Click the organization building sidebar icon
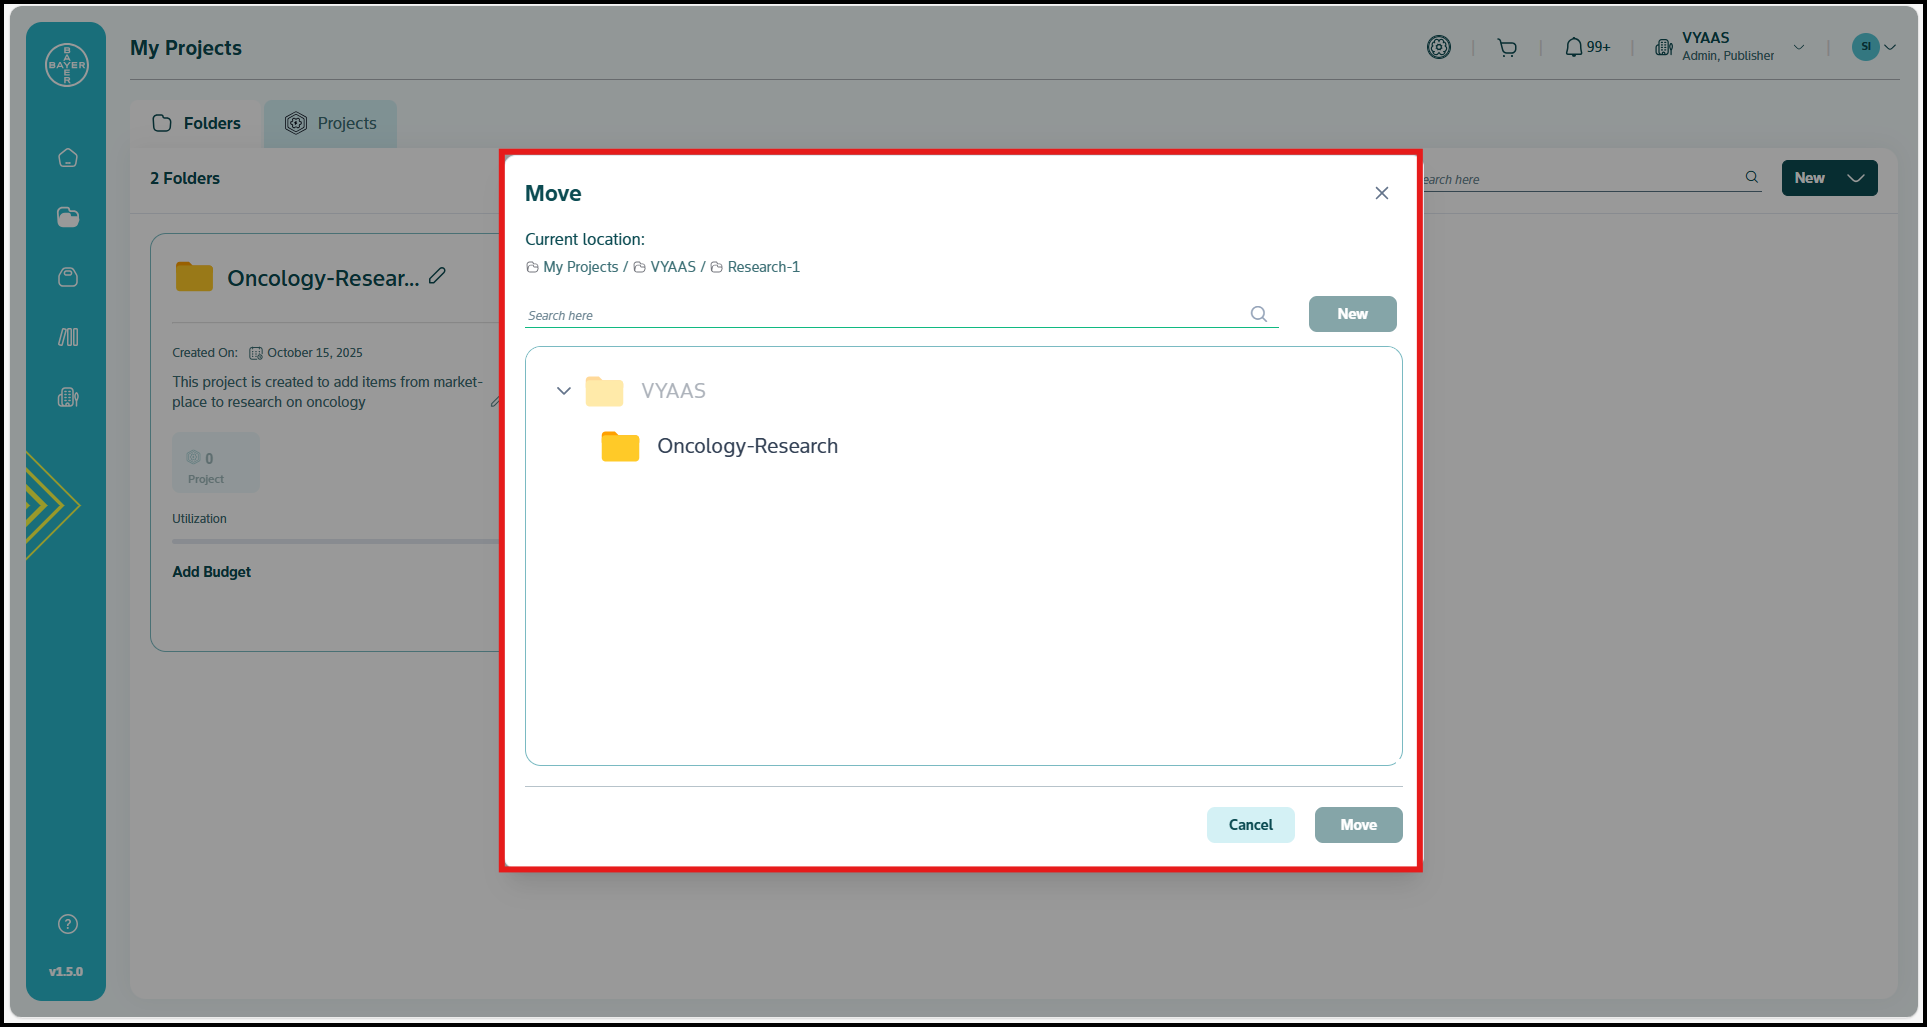The height and width of the screenshot is (1027, 1927). click(x=68, y=397)
